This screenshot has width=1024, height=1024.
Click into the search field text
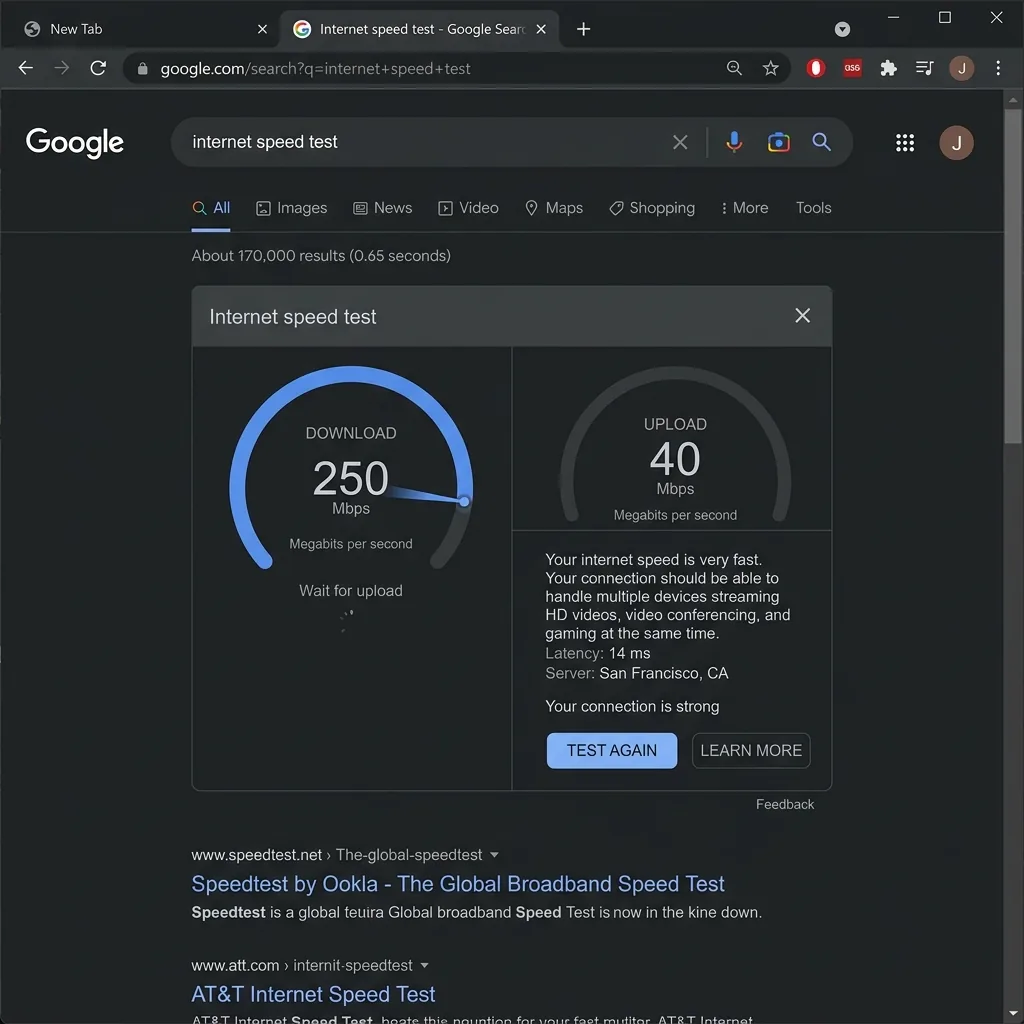coord(264,142)
